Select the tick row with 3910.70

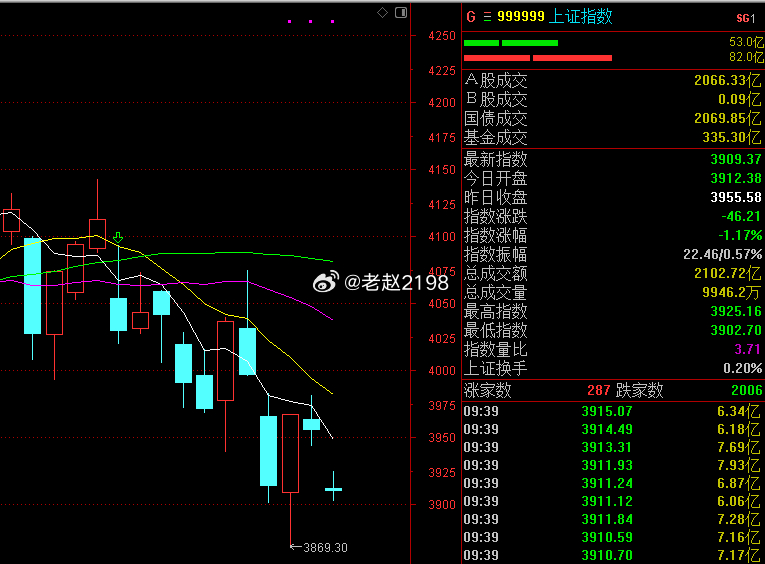click(x=613, y=555)
